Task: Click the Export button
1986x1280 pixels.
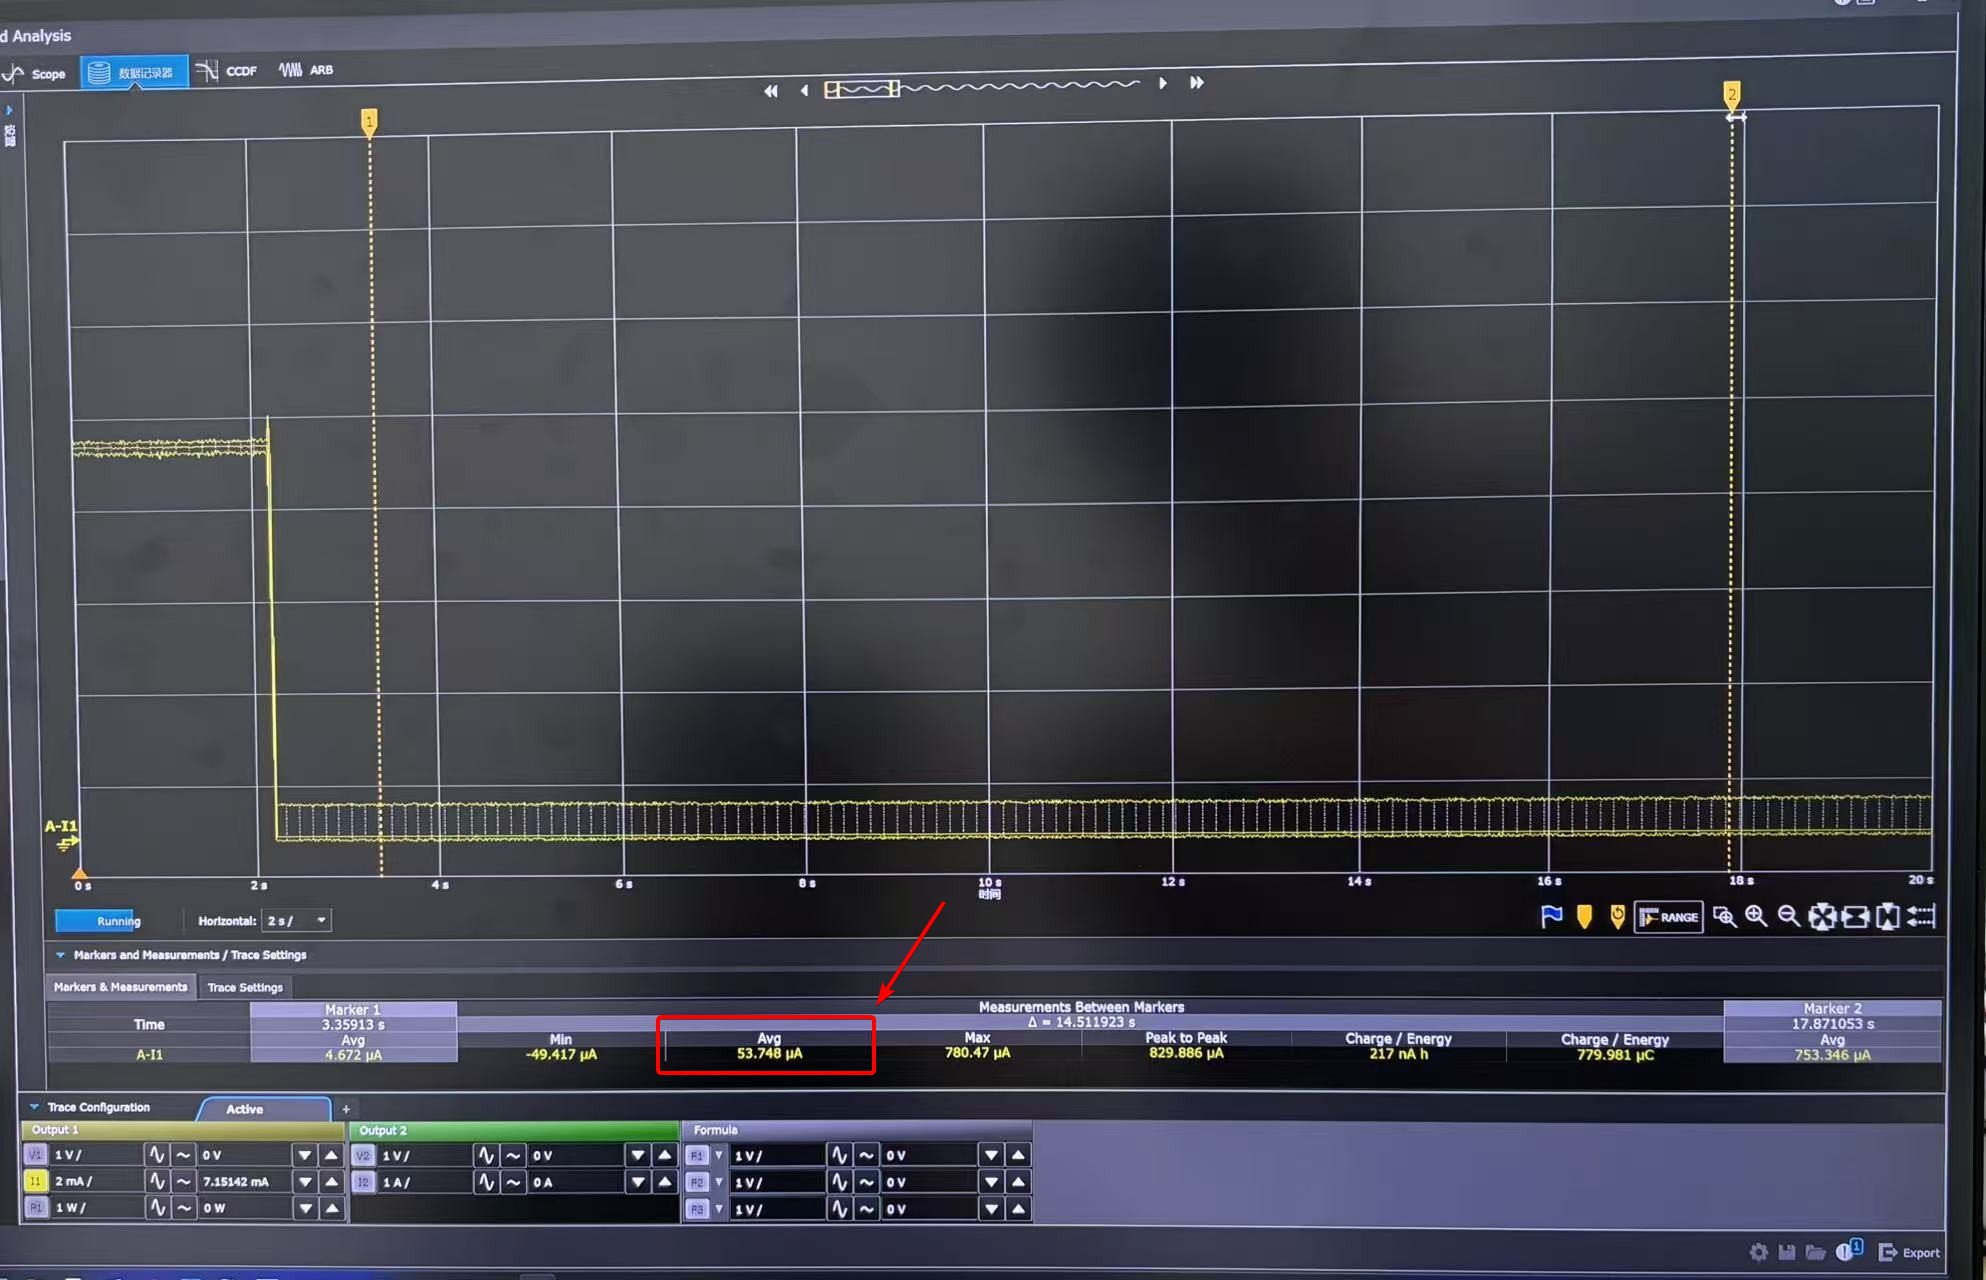Action: point(1909,1252)
